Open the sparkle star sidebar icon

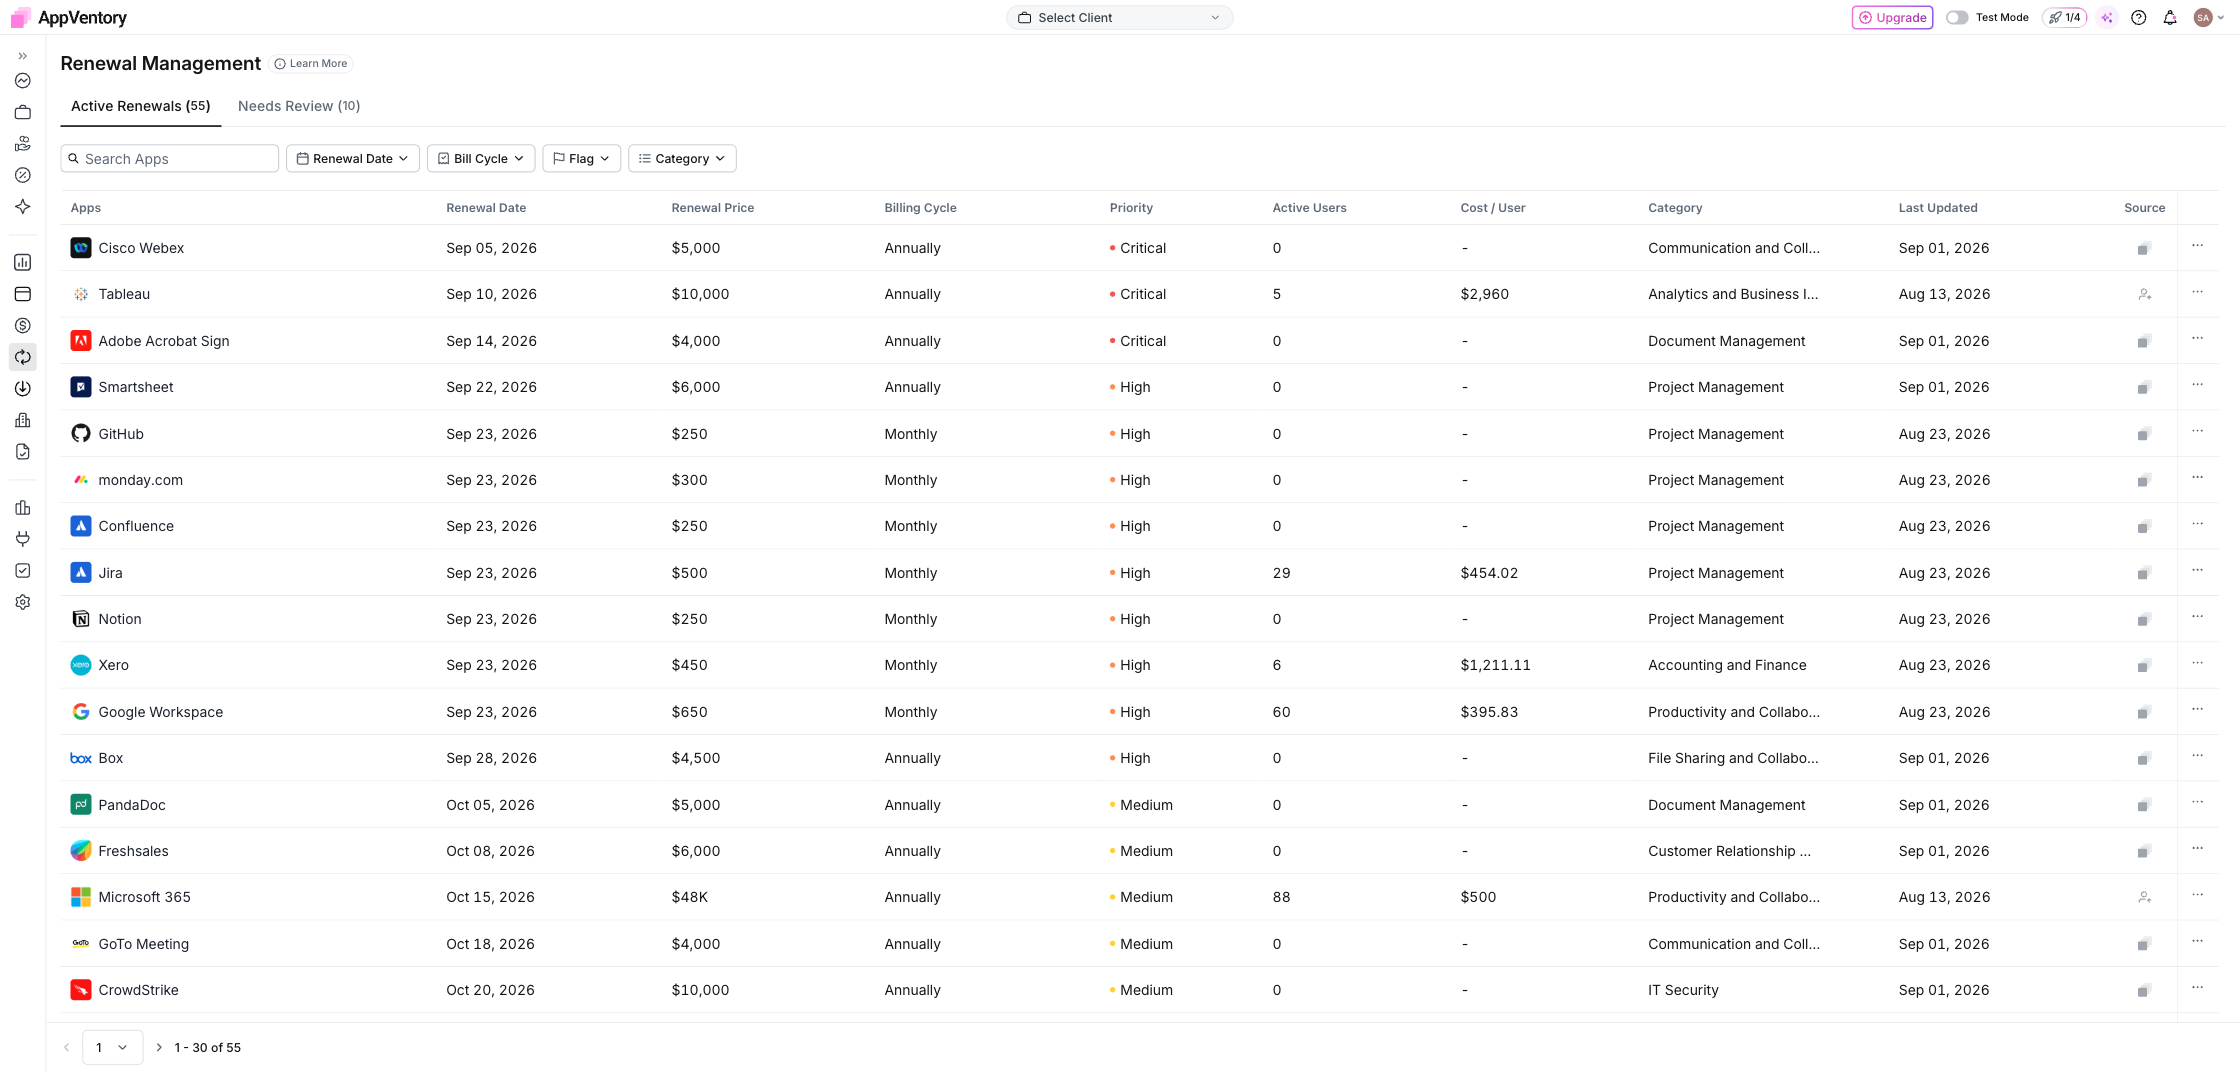pyautogui.click(x=22, y=206)
